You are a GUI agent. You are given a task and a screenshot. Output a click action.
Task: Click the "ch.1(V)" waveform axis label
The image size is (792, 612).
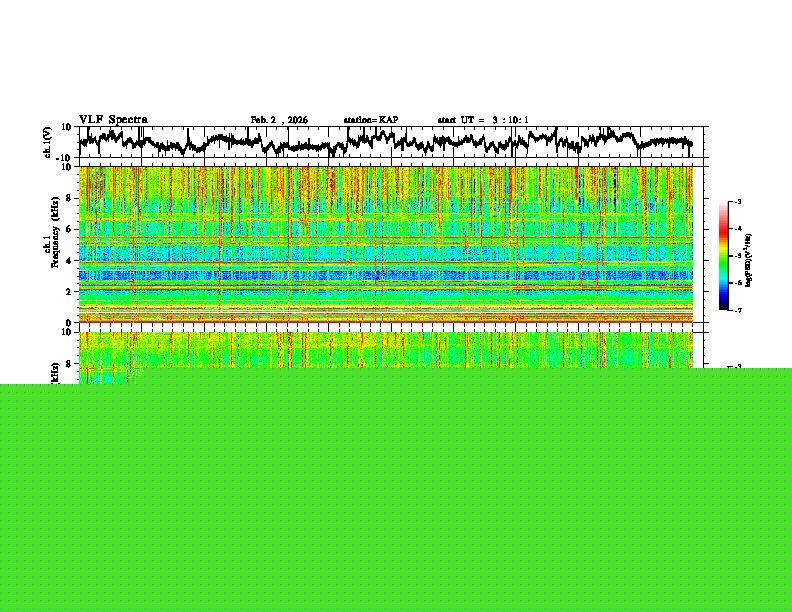pyautogui.click(x=48, y=142)
